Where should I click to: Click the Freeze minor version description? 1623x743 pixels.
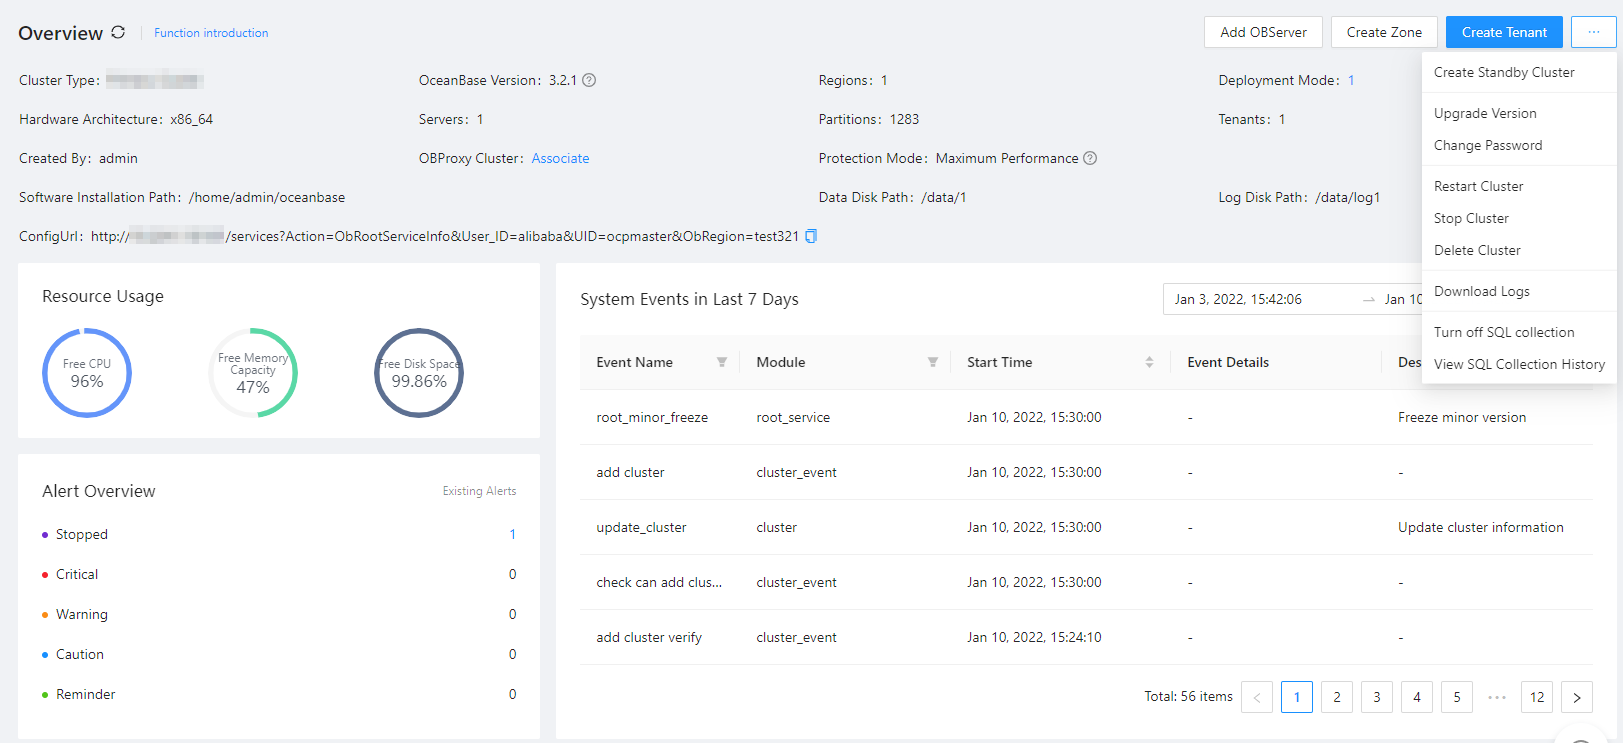(x=1462, y=417)
